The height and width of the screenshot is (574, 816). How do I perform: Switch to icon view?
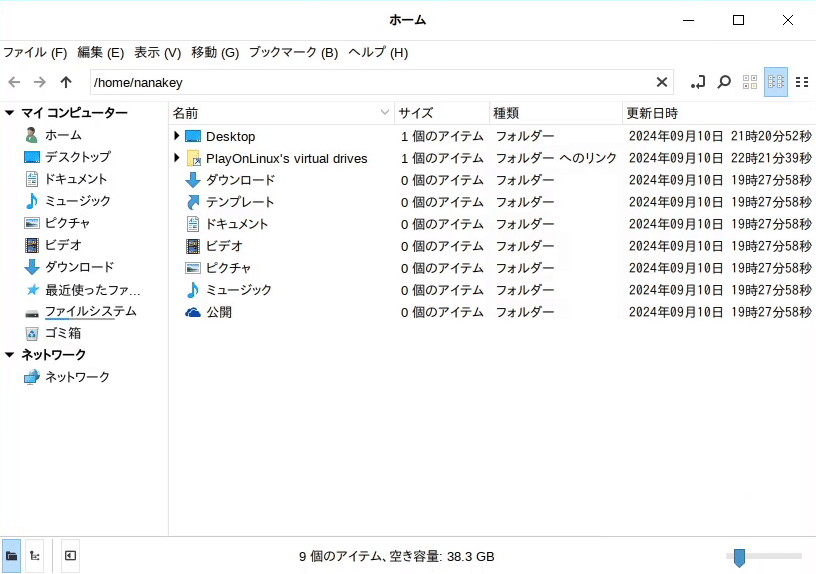click(750, 82)
